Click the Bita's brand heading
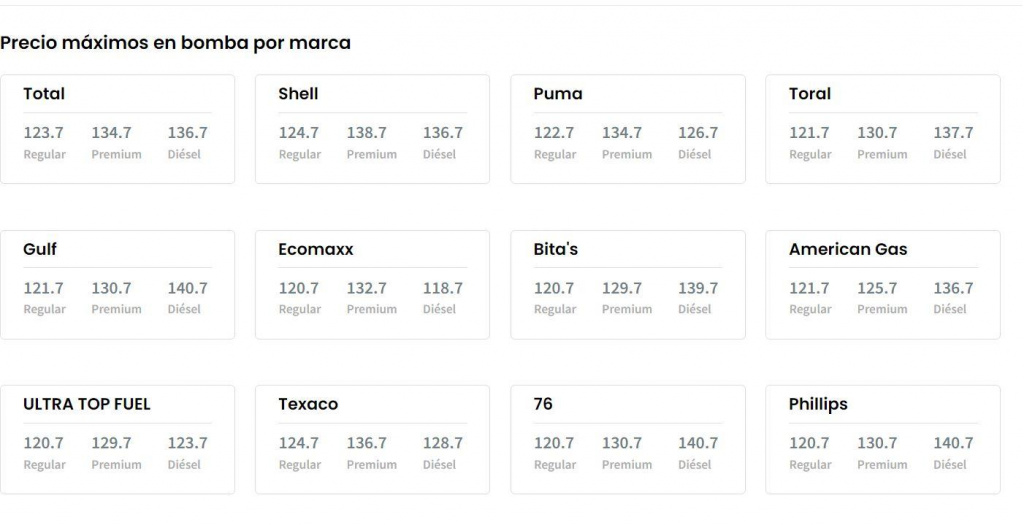Screen dimensions: 1024x525 coord(556,249)
